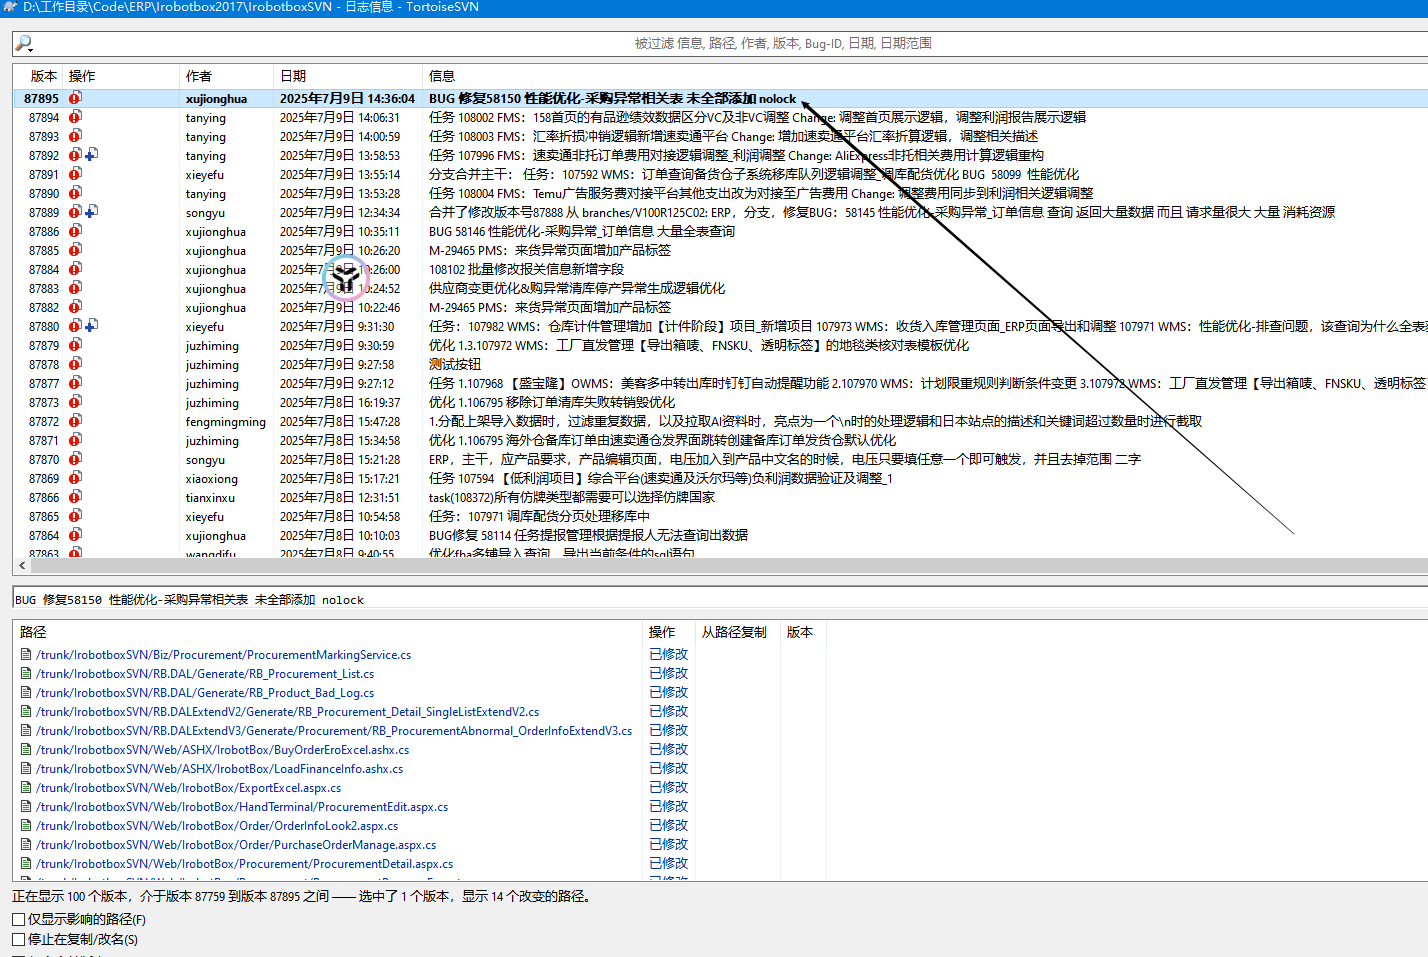Click the left arrow of the log list's horizontal scrollbar
The image size is (1428, 957).
click(22, 566)
